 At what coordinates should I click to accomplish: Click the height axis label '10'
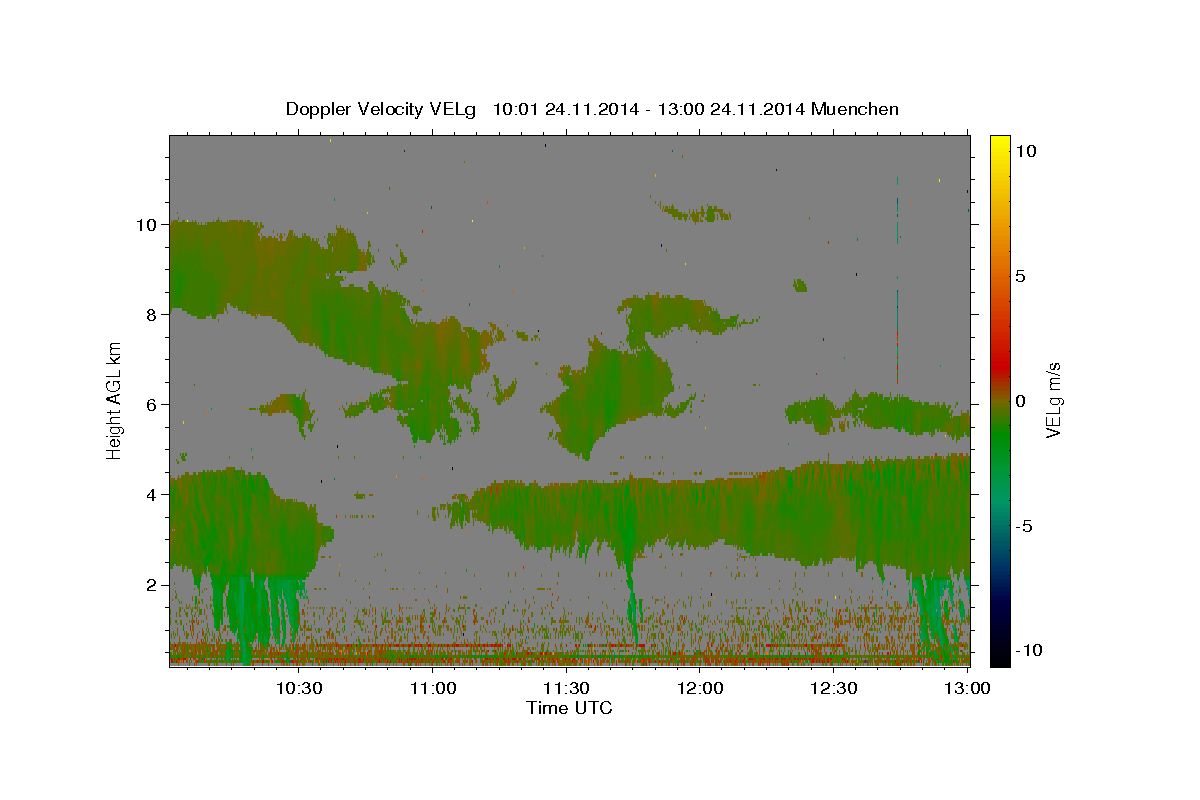tap(148, 224)
